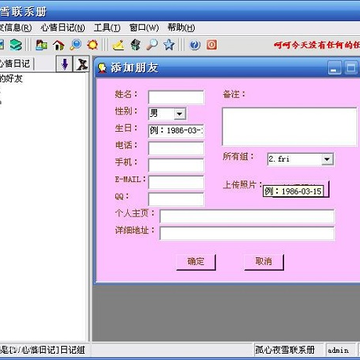Click the purple down arrow panel button
This screenshot has height=360, width=360.
point(65,64)
